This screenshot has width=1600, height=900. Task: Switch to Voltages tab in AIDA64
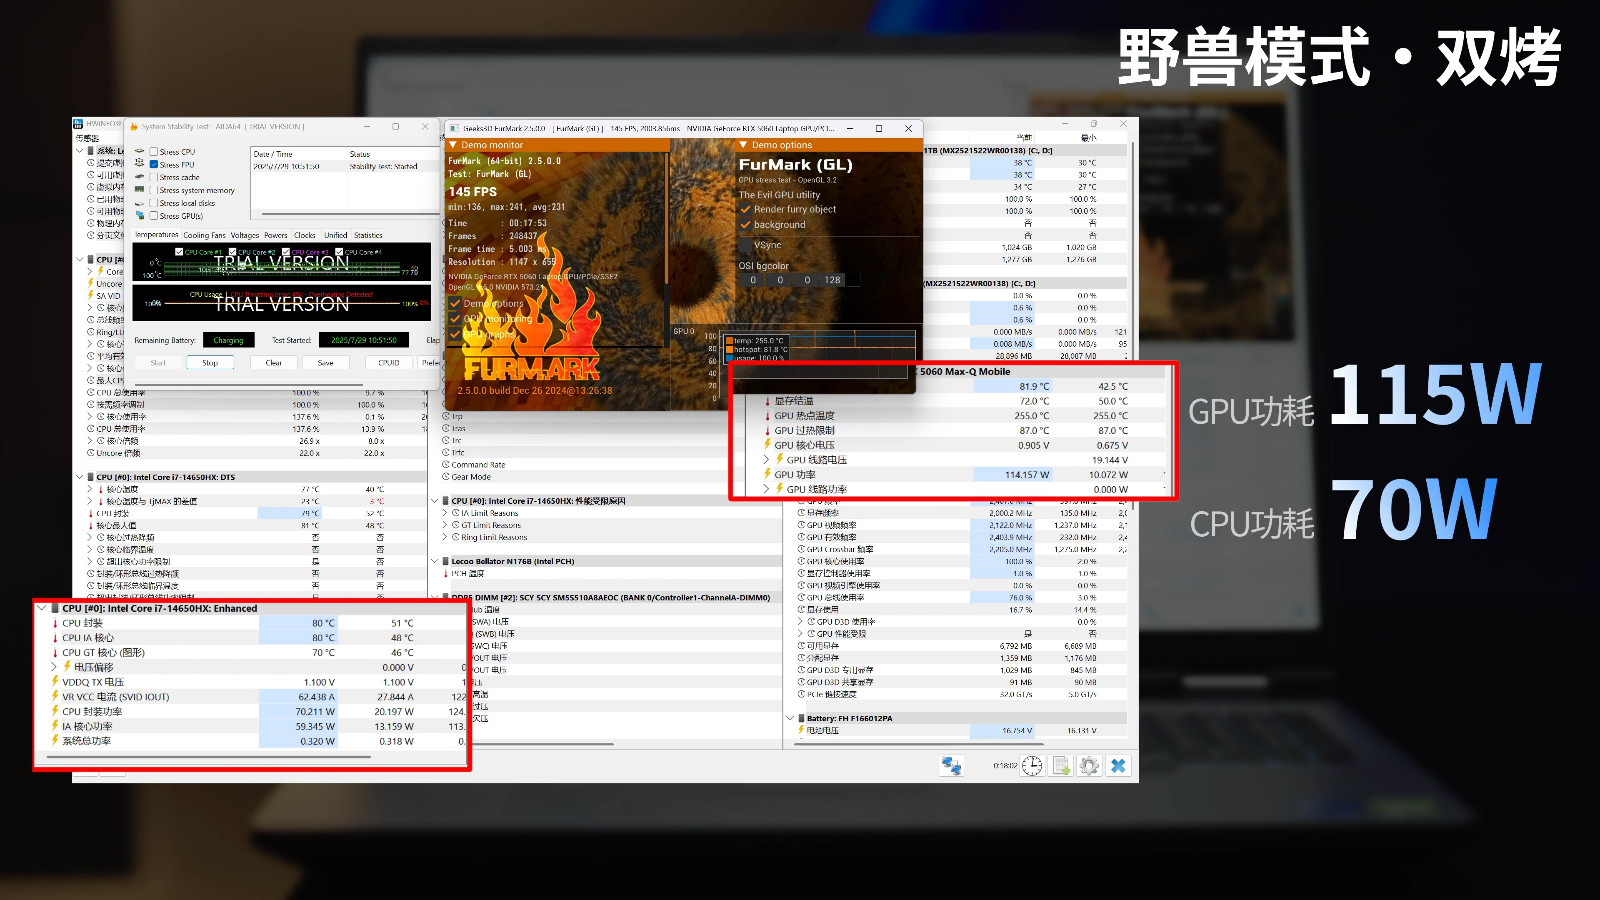245,235
